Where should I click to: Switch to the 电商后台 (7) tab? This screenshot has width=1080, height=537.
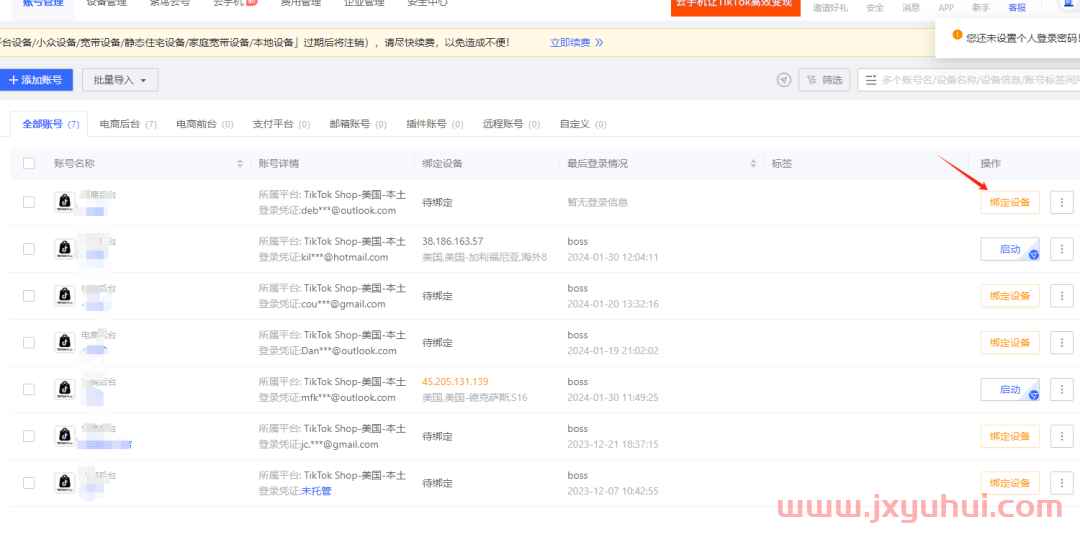click(128, 125)
